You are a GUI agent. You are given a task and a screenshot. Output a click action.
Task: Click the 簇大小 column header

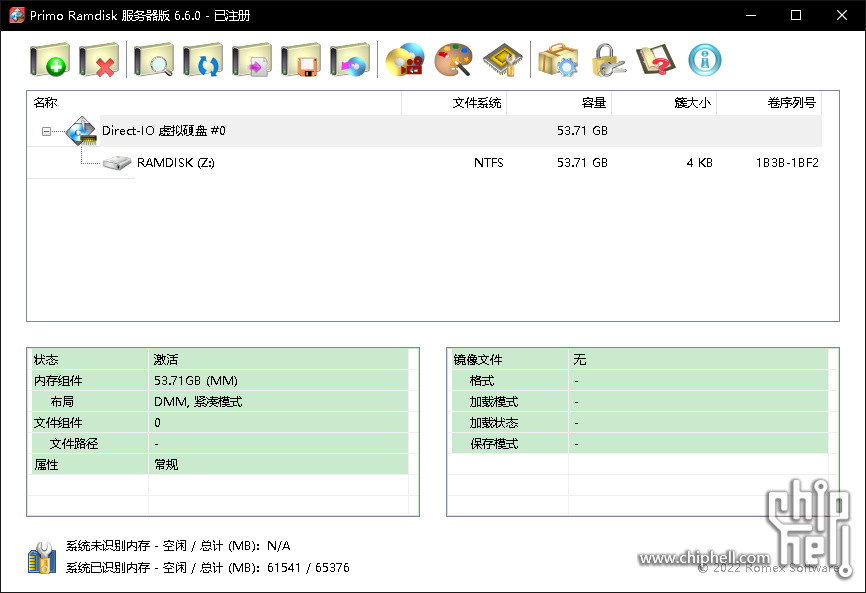(664, 103)
